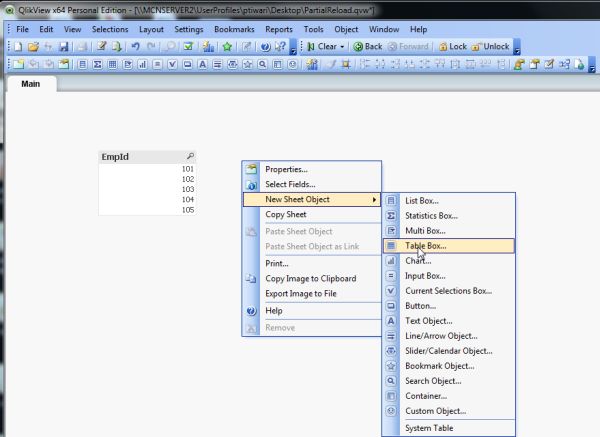Choose Table Box... from the submenu
The height and width of the screenshot is (437, 600).
[x=449, y=246]
